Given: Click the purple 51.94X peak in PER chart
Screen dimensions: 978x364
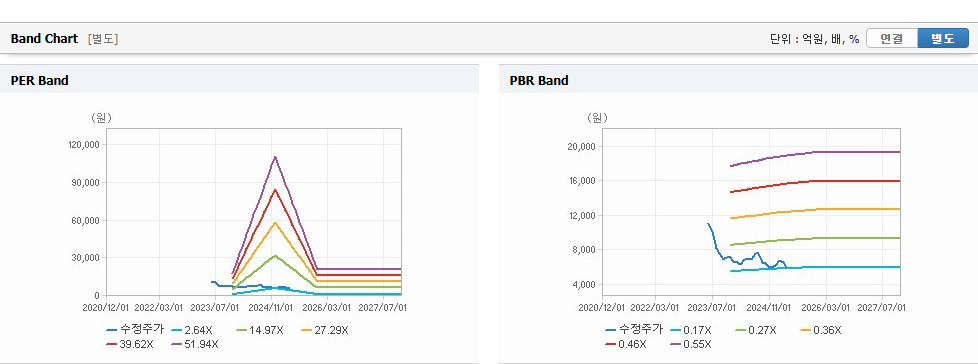Looking at the screenshot, I should pyautogui.click(x=275, y=157).
